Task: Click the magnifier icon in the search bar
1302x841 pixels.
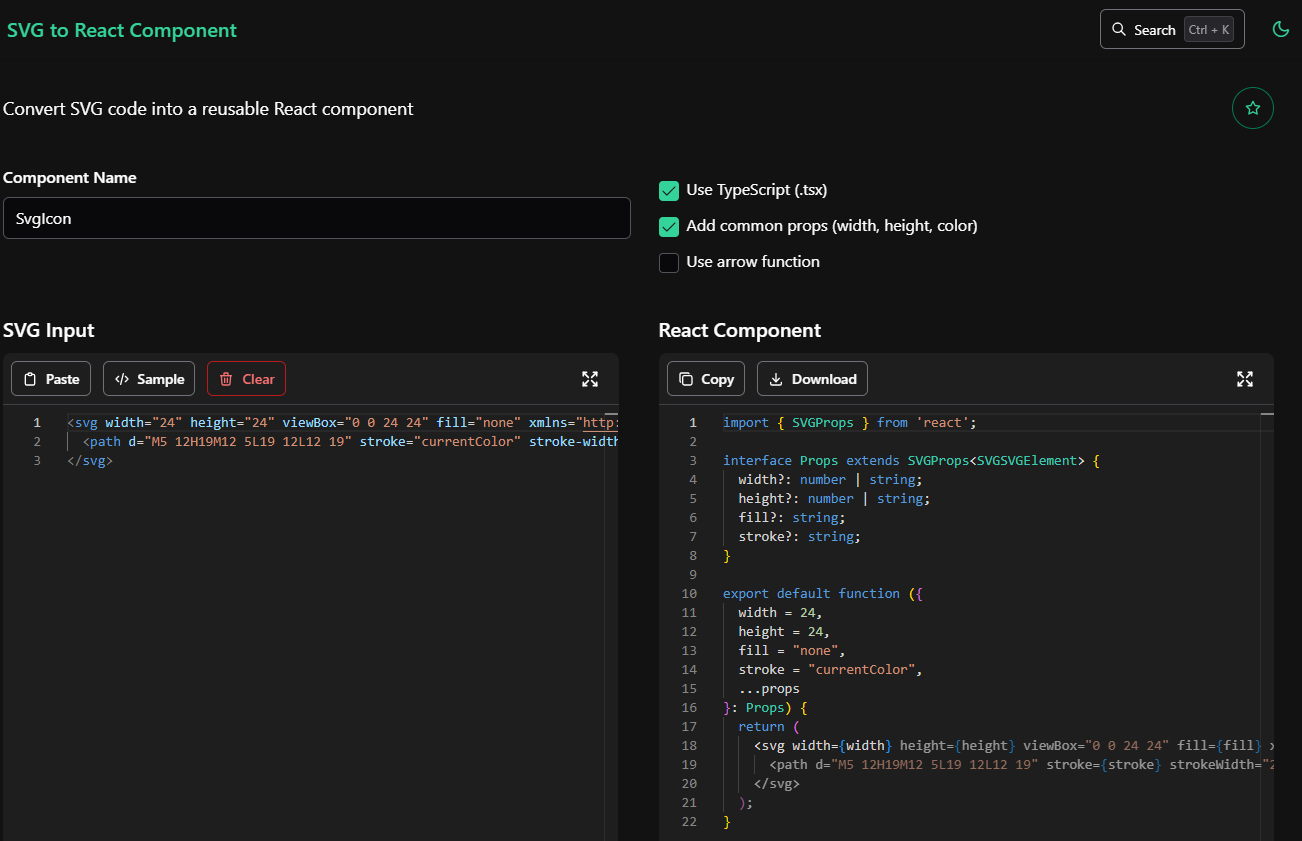Action: (x=1120, y=29)
